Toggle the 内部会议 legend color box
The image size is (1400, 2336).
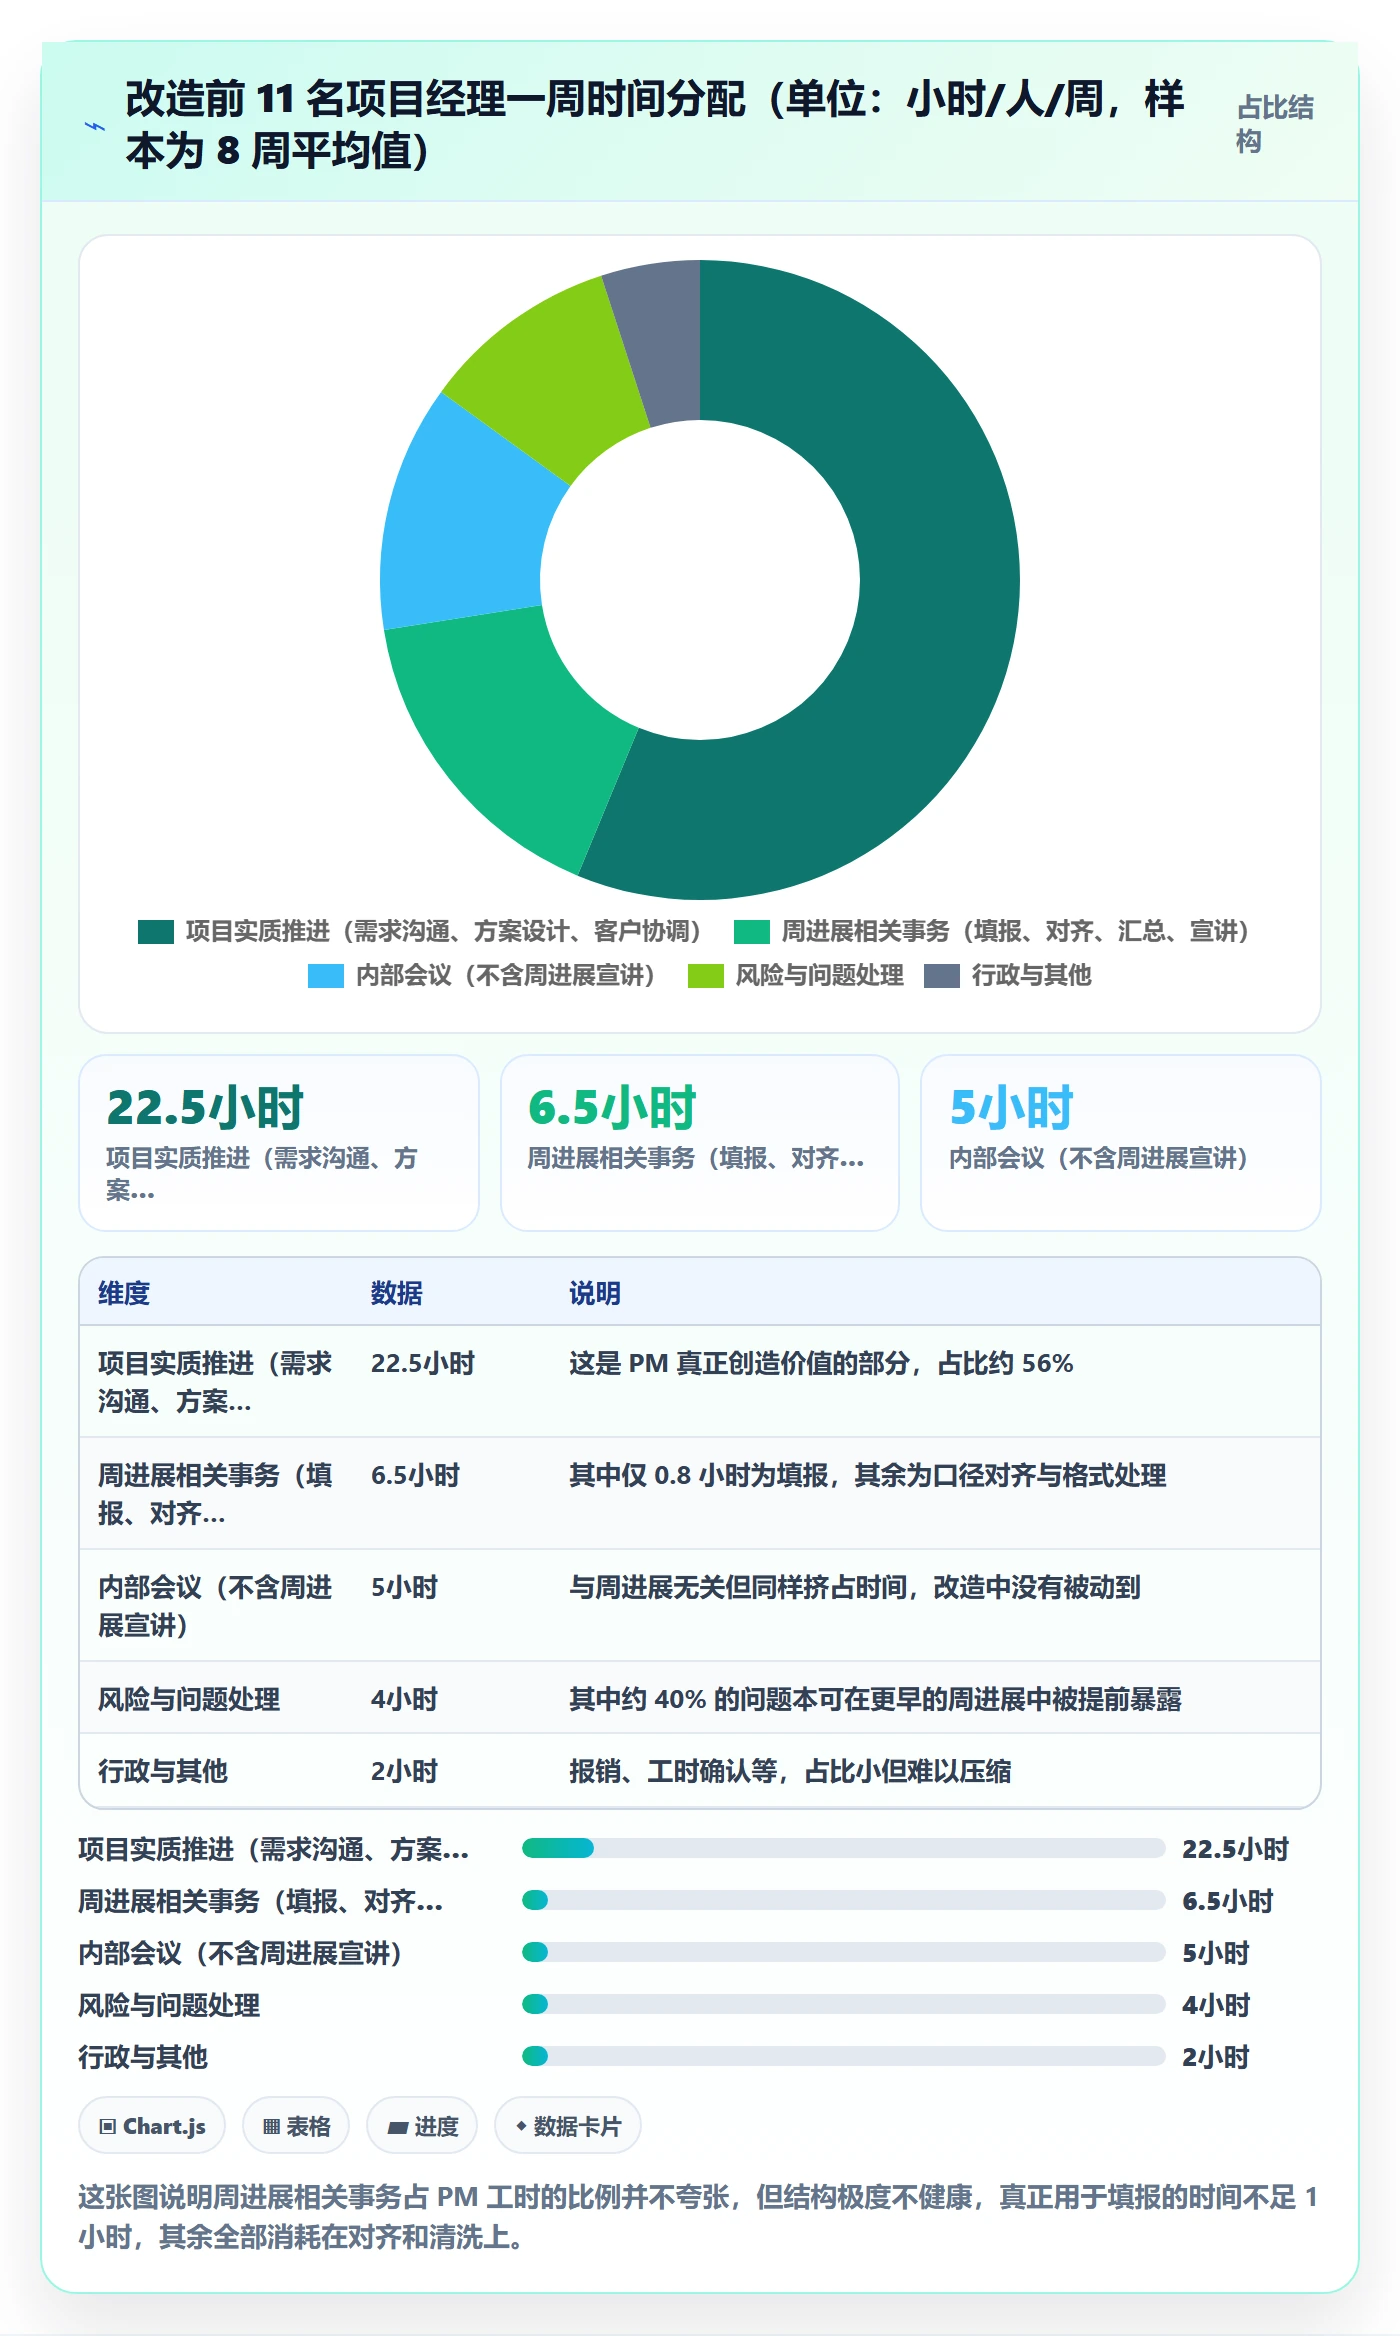point(326,976)
